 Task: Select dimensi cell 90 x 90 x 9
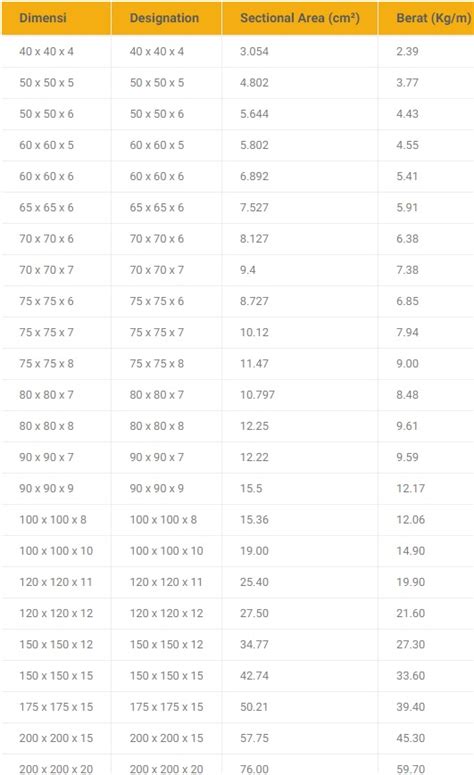pyautogui.click(x=46, y=488)
